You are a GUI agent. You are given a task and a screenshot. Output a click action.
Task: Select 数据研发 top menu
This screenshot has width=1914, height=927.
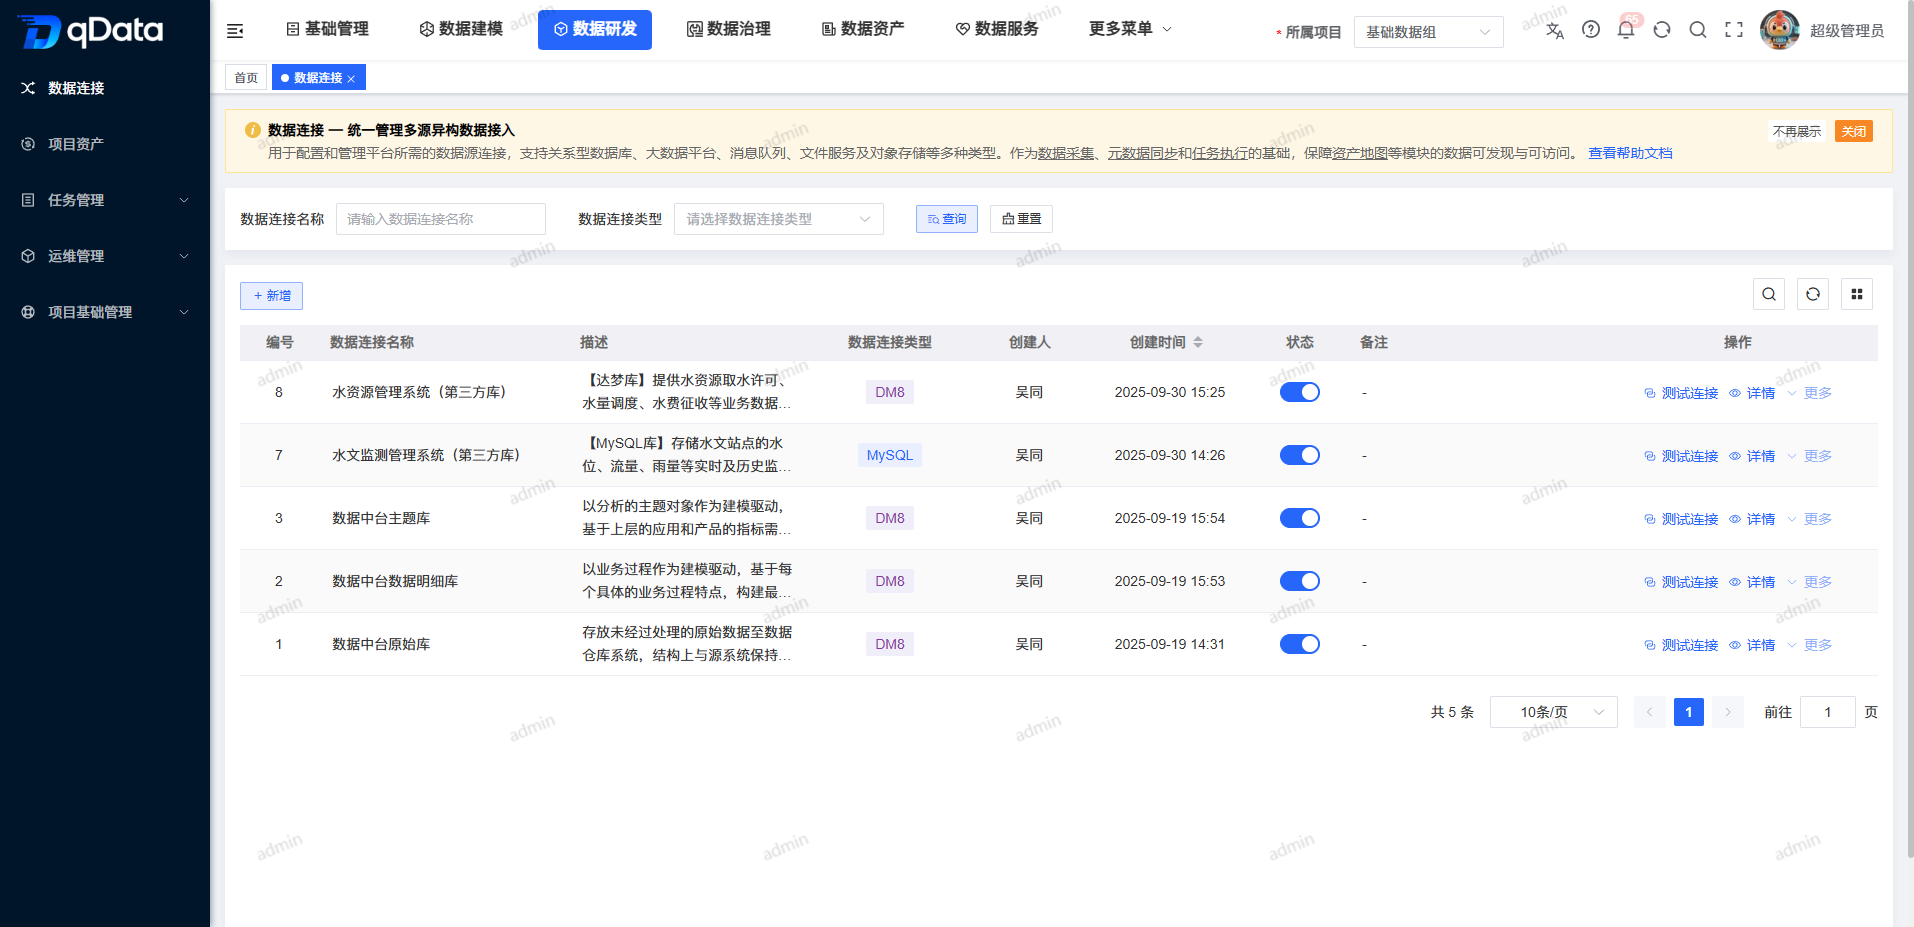[x=595, y=30]
